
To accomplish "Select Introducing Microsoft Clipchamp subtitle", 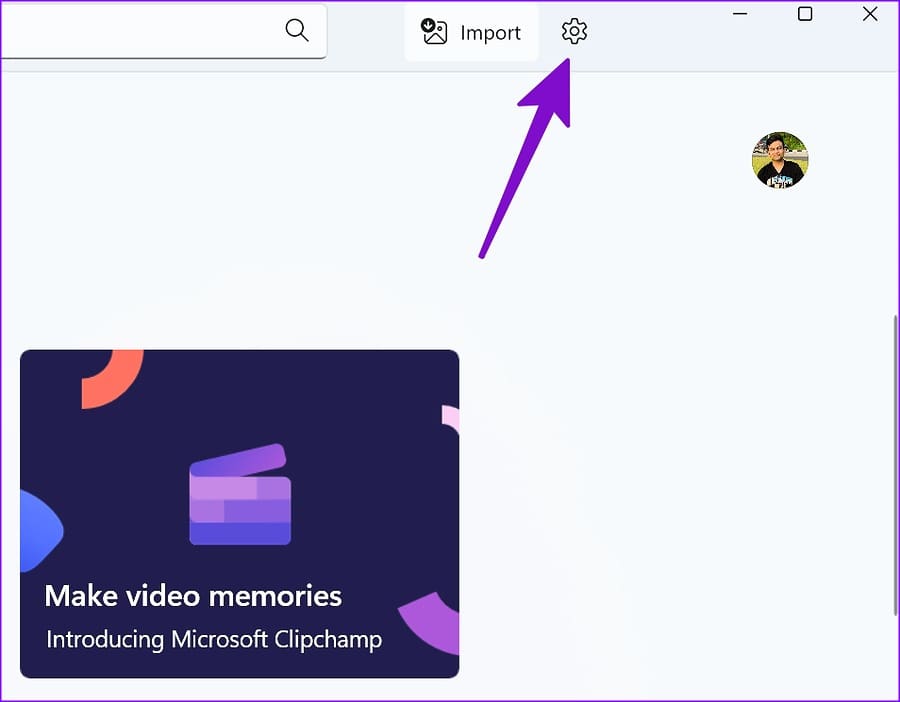I will pos(214,639).
